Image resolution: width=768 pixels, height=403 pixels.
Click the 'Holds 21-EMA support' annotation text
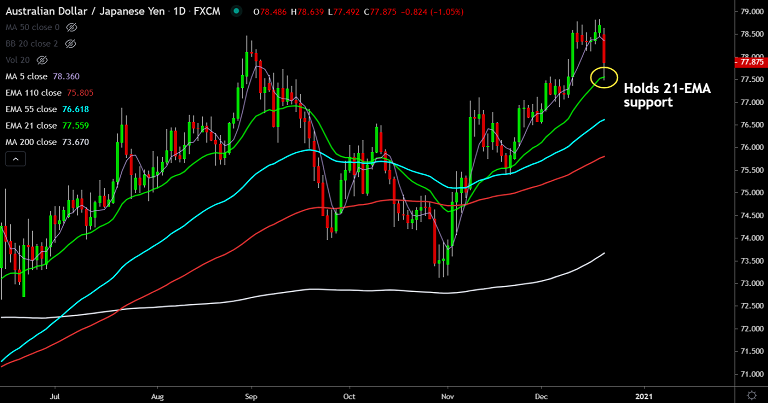(667, 95)
